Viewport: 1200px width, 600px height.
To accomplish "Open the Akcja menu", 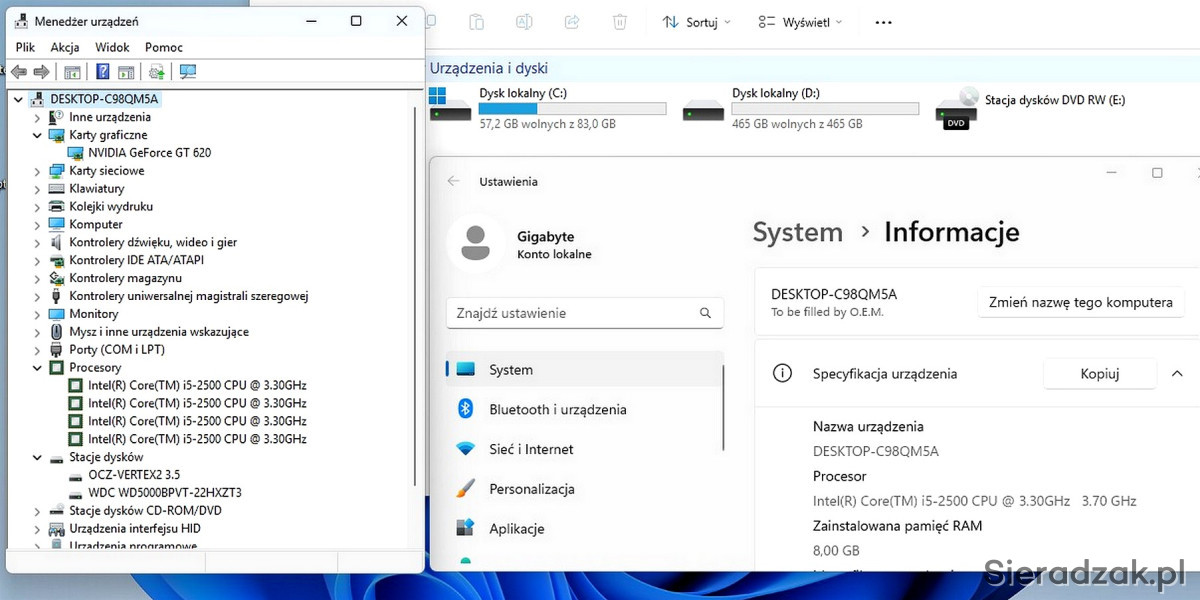I will pyautogui.click(x=65, y=47).
